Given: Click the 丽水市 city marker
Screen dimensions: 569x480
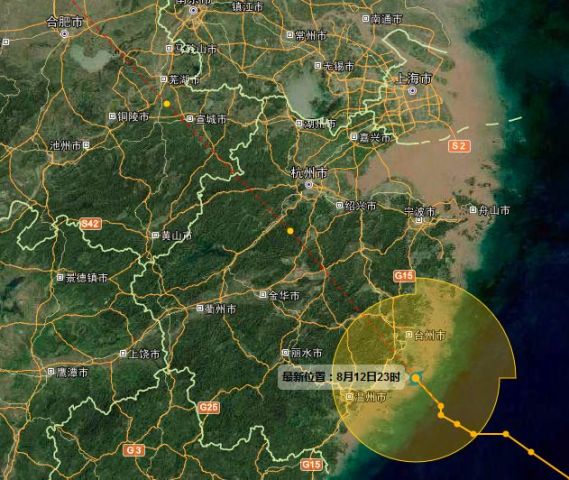Looking at the screenshot, I should point(286,352).
